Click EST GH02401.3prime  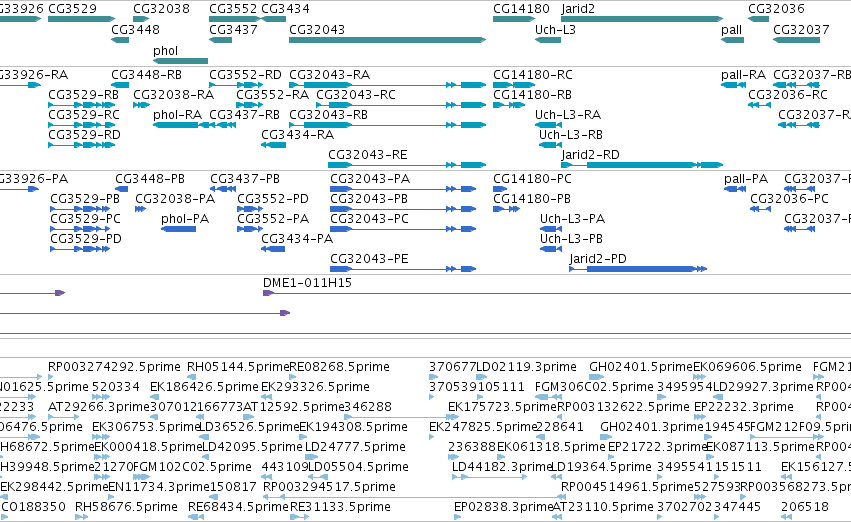pos(652,428)
